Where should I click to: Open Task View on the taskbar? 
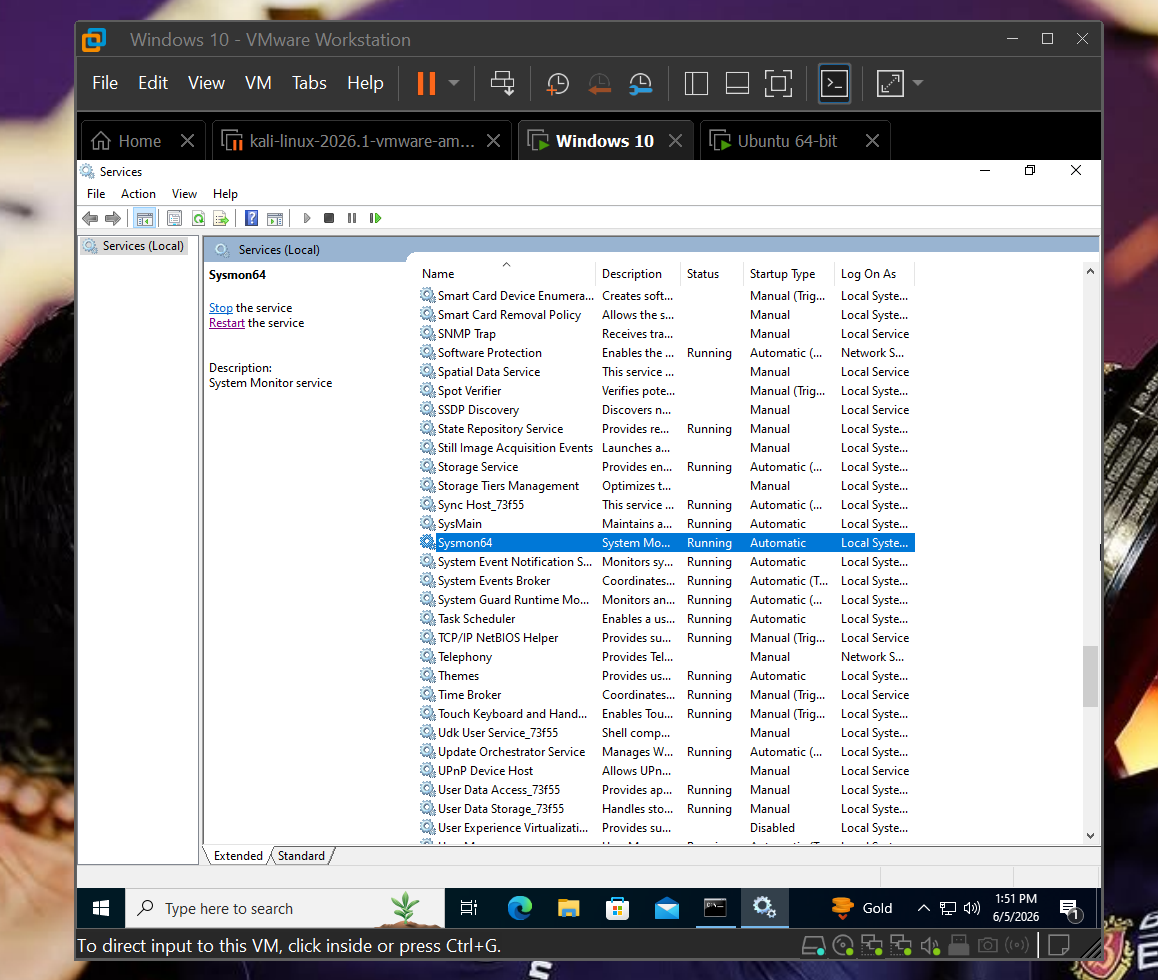[469, 908]
